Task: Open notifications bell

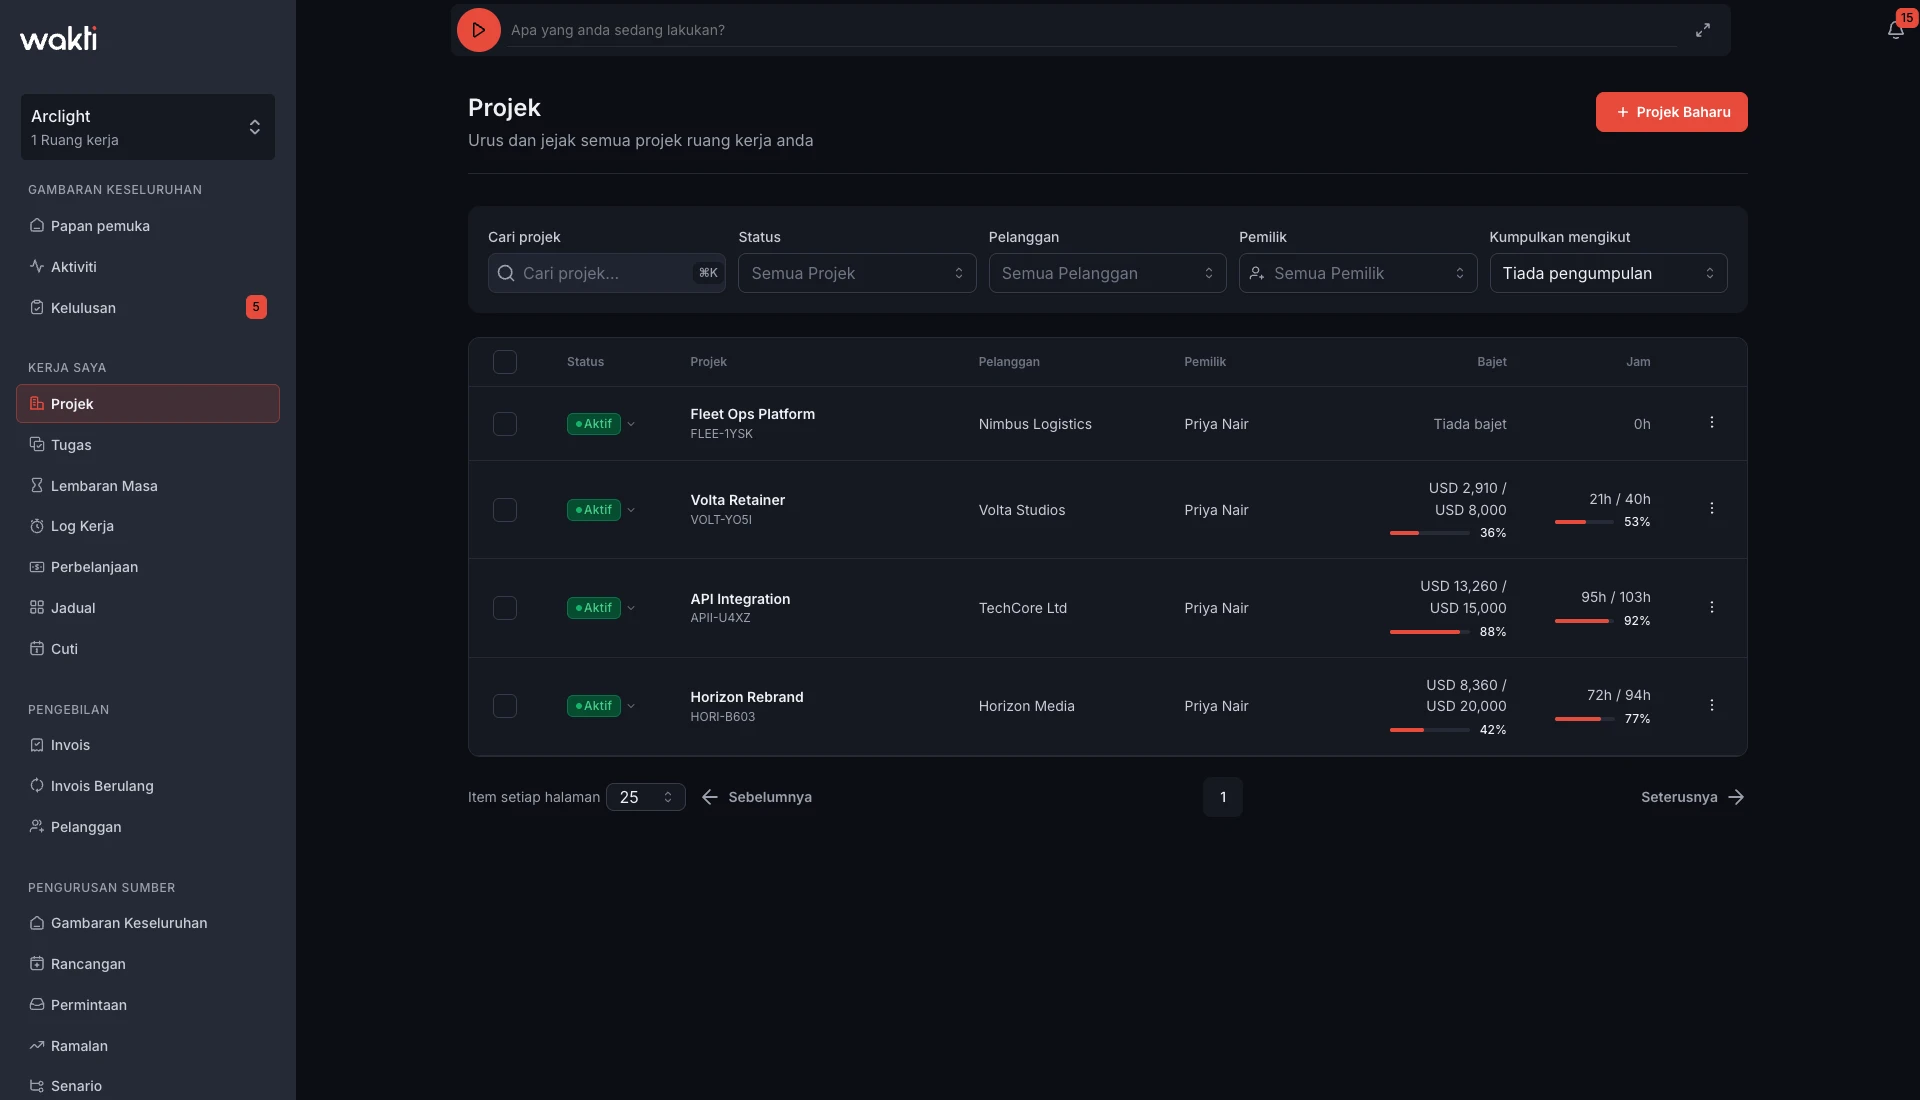Action: [1895, 30]
